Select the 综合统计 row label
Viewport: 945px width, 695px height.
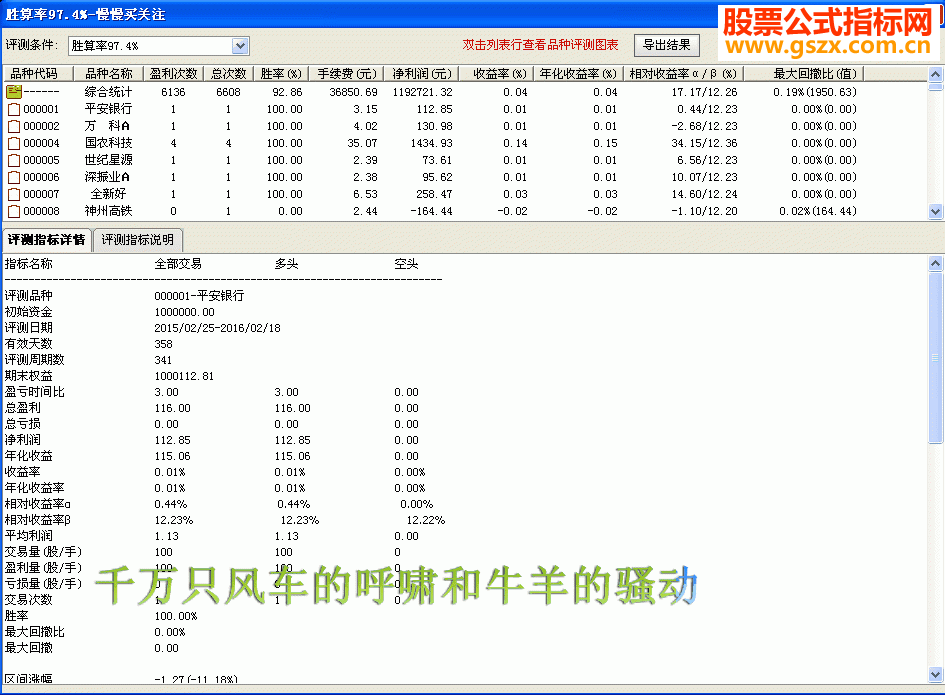108,92
